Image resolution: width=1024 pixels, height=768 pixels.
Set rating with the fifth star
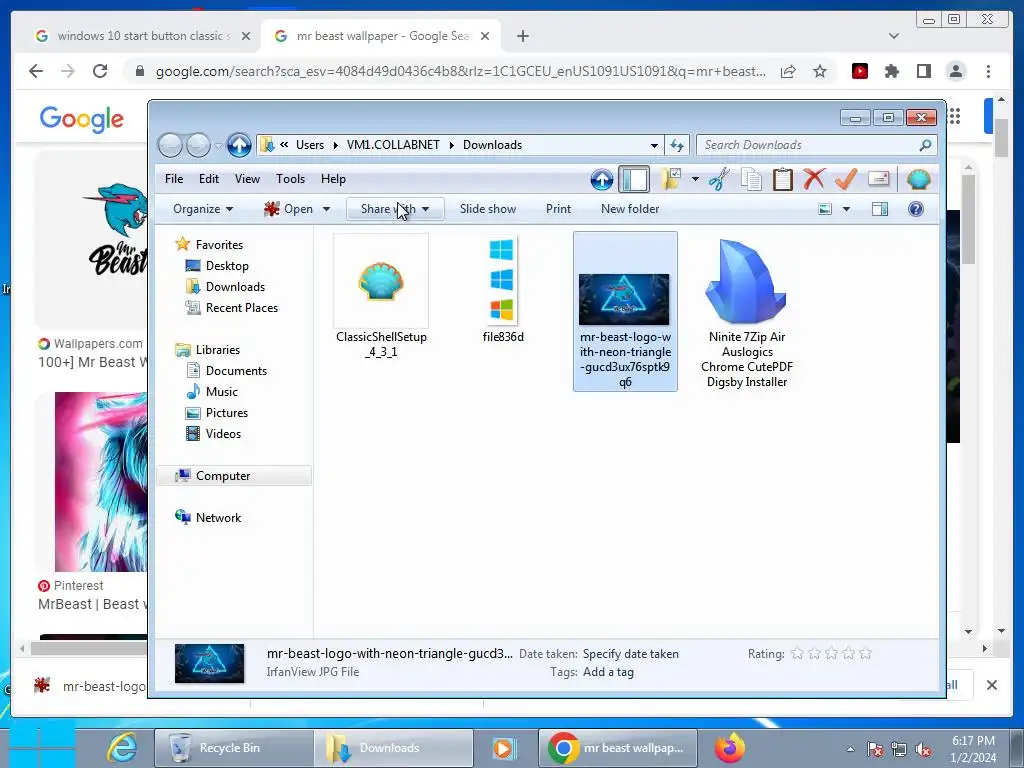pyautogui.click(x=865, y=654)
